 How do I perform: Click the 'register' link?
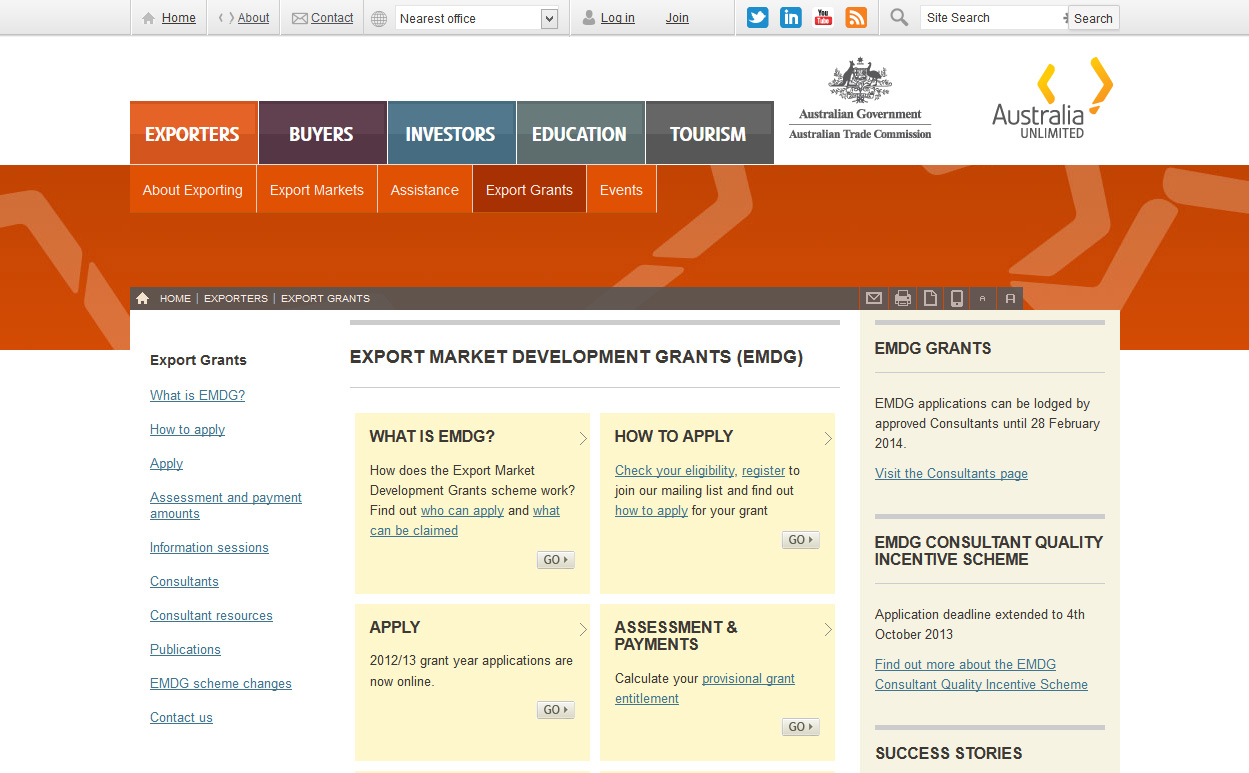763,470
